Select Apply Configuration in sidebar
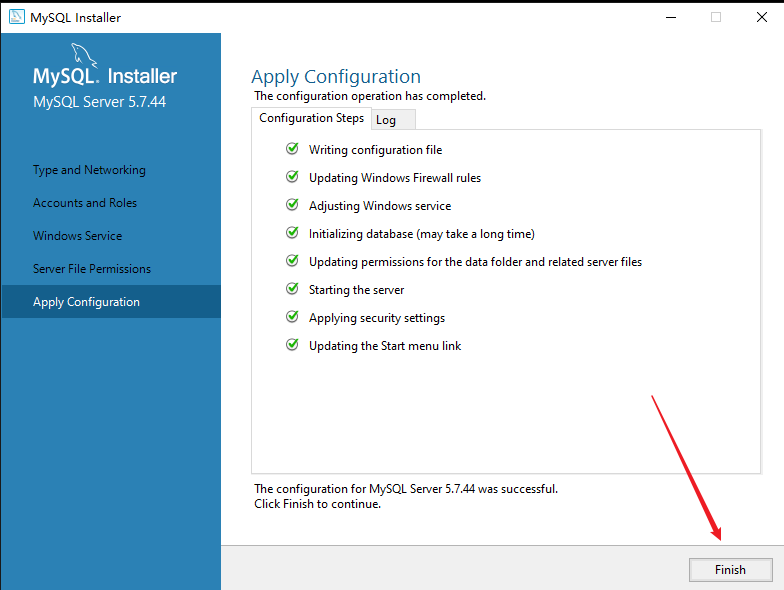 (111, 302)
